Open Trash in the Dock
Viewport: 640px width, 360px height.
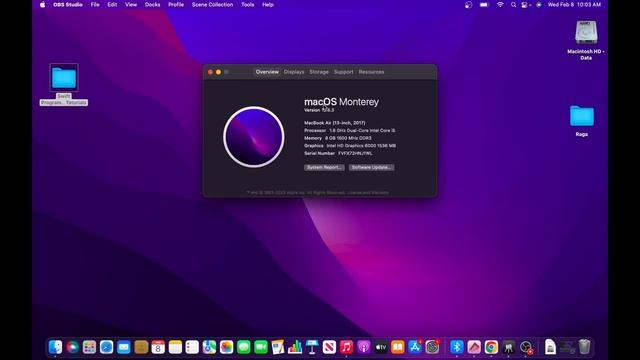(584, 347)
